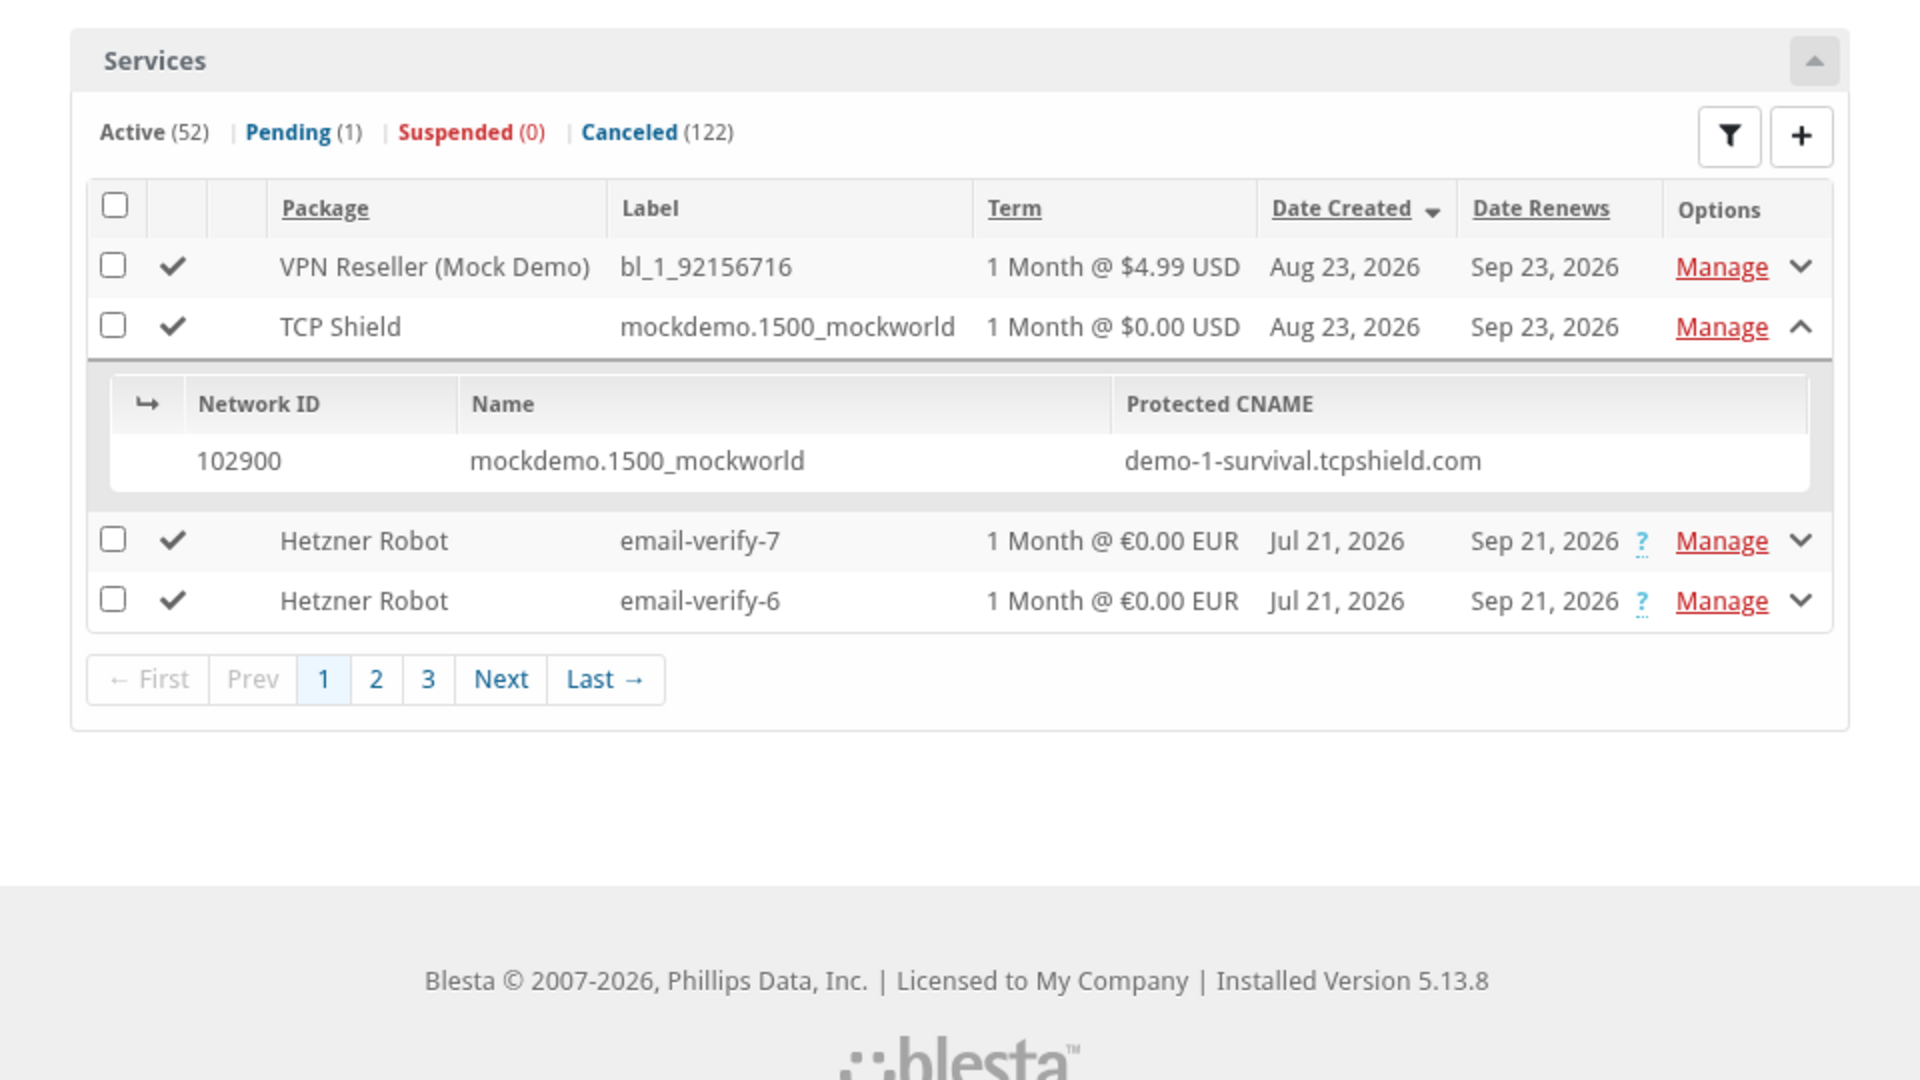Screen dimensions: 1920x1080
Task: Click Network ID value 102900
Action: point(239,461)
